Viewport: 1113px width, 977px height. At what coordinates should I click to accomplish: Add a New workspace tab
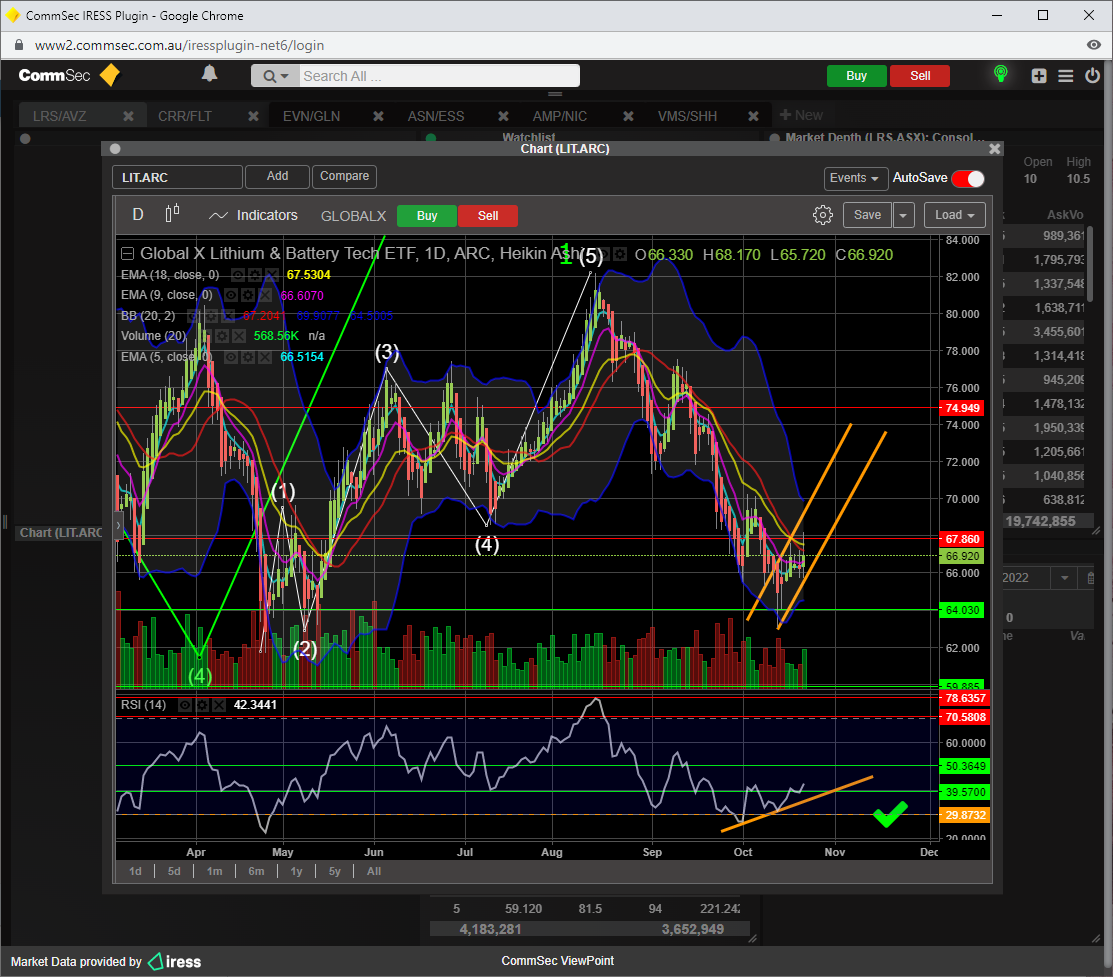[x=801, y=115]
